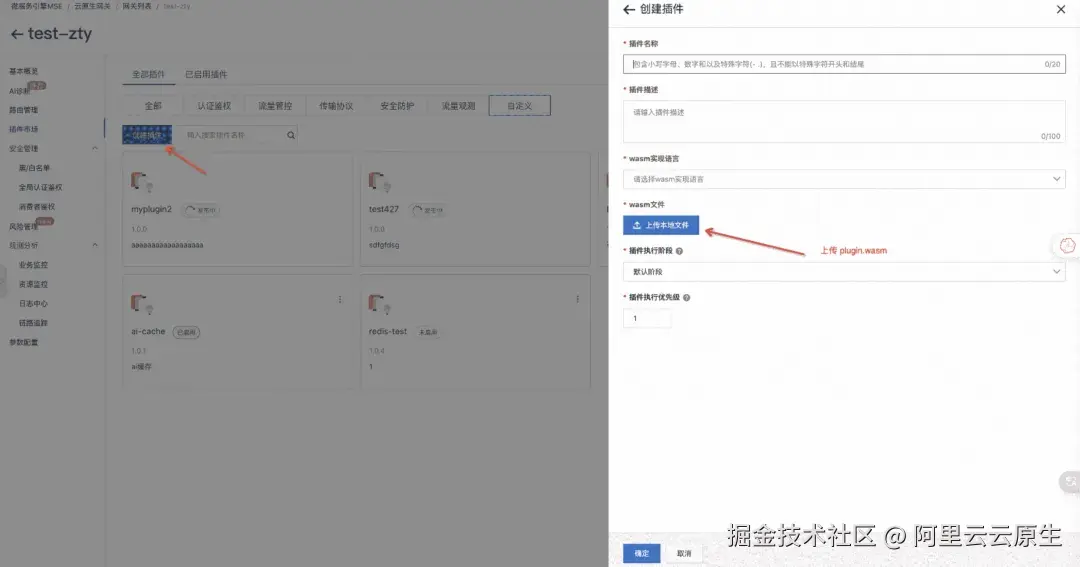Click the 云原生网关 breadcrumb
Image resolution: width=1080 pixels, height=567 pixels.
(92, 6)
